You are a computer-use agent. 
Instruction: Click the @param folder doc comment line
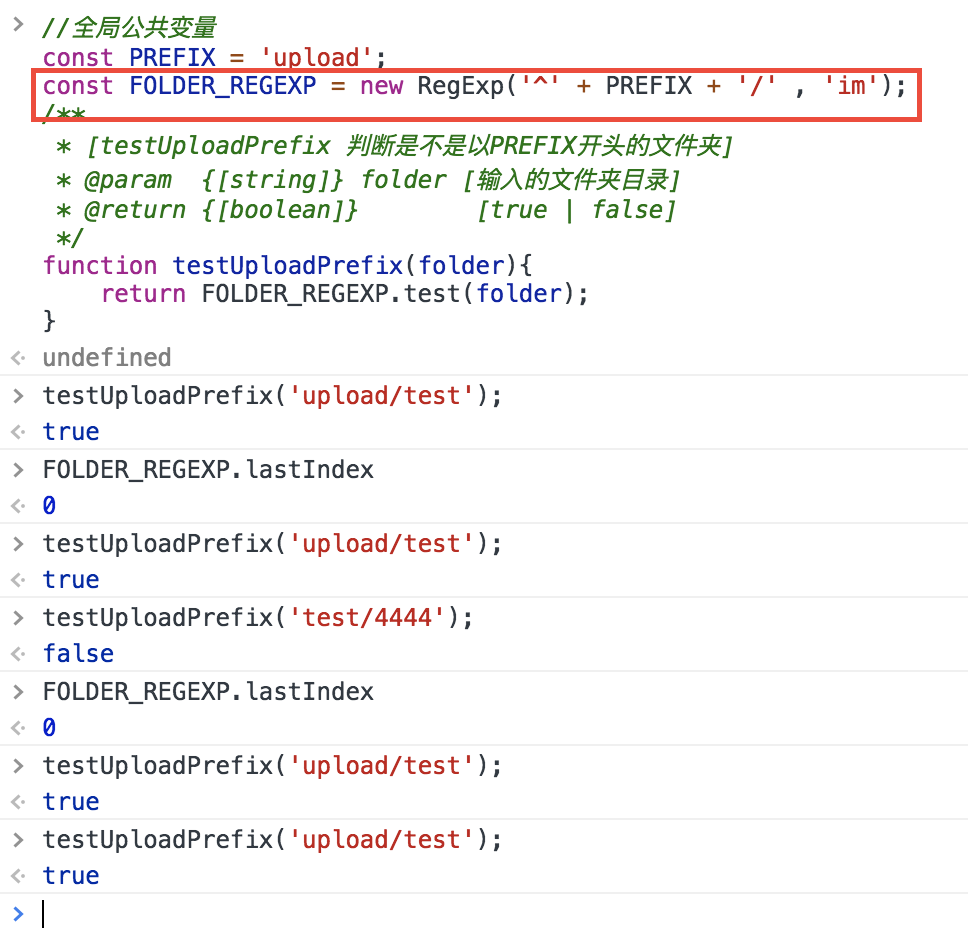point(368,180)
